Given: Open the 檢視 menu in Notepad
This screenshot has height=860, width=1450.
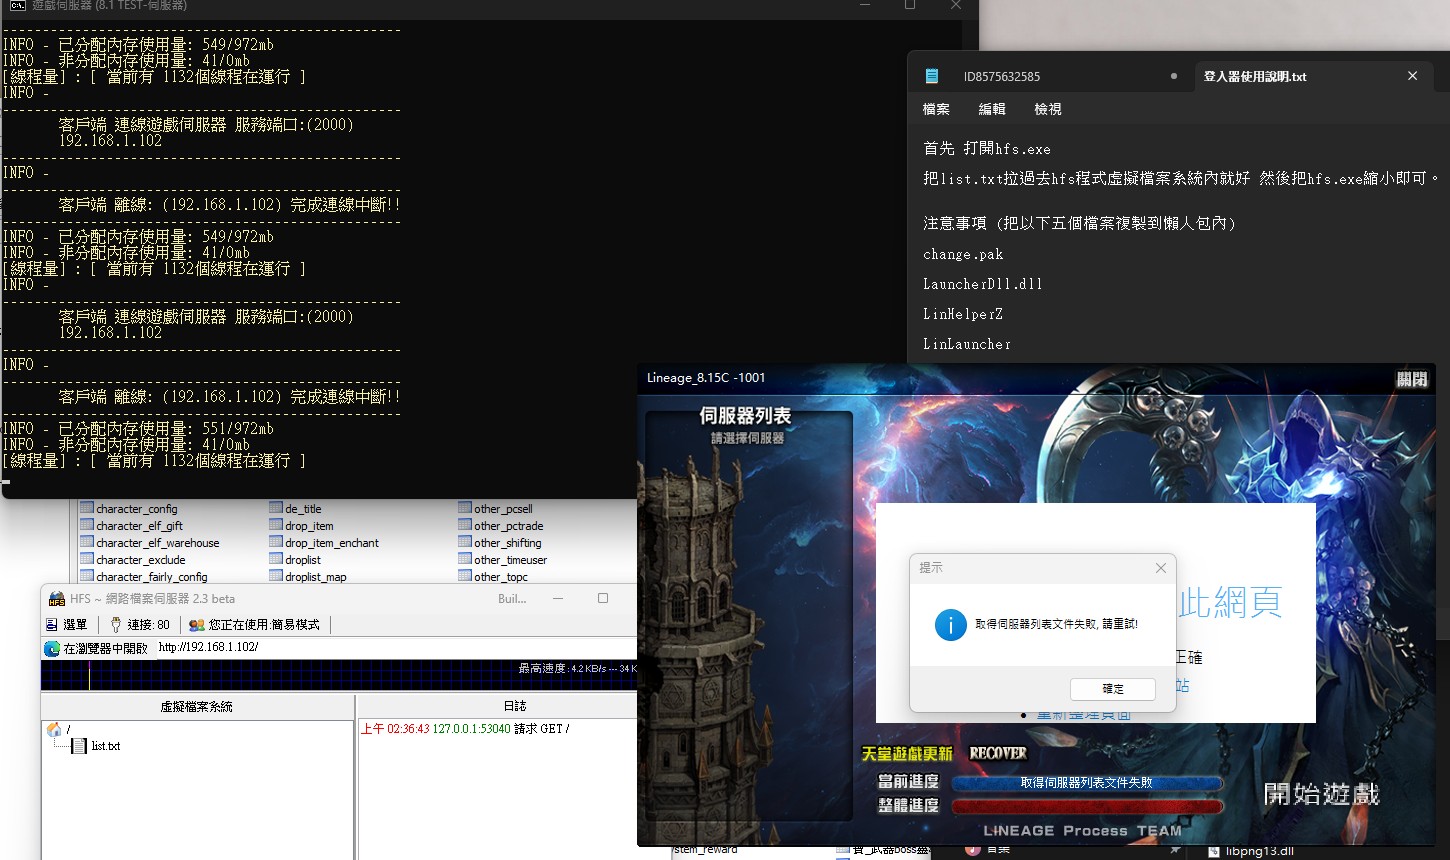Looking at the screenshot, I should click(1048, 109).
